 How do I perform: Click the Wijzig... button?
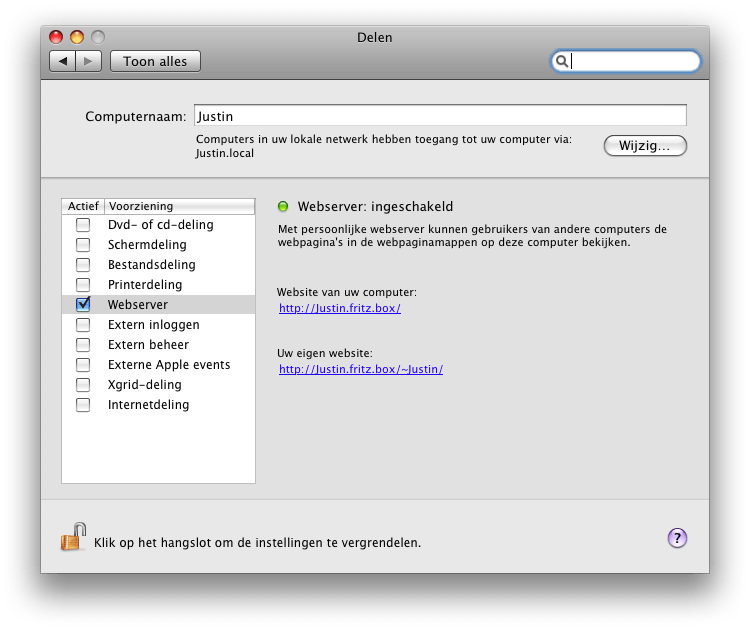click(645, 146)
